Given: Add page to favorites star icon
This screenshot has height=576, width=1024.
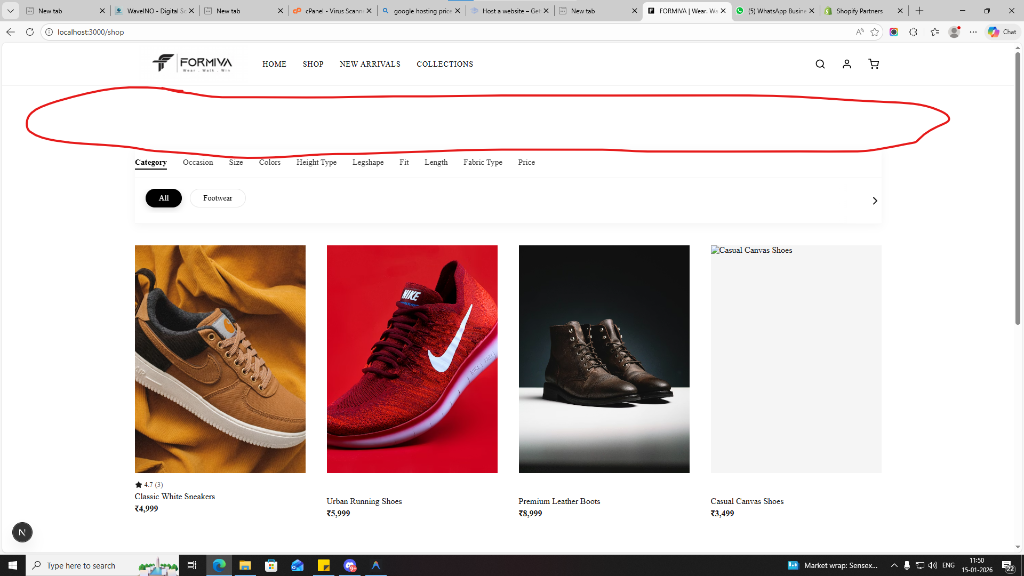Looking at the screenshot, I should (x=875, y=32).
